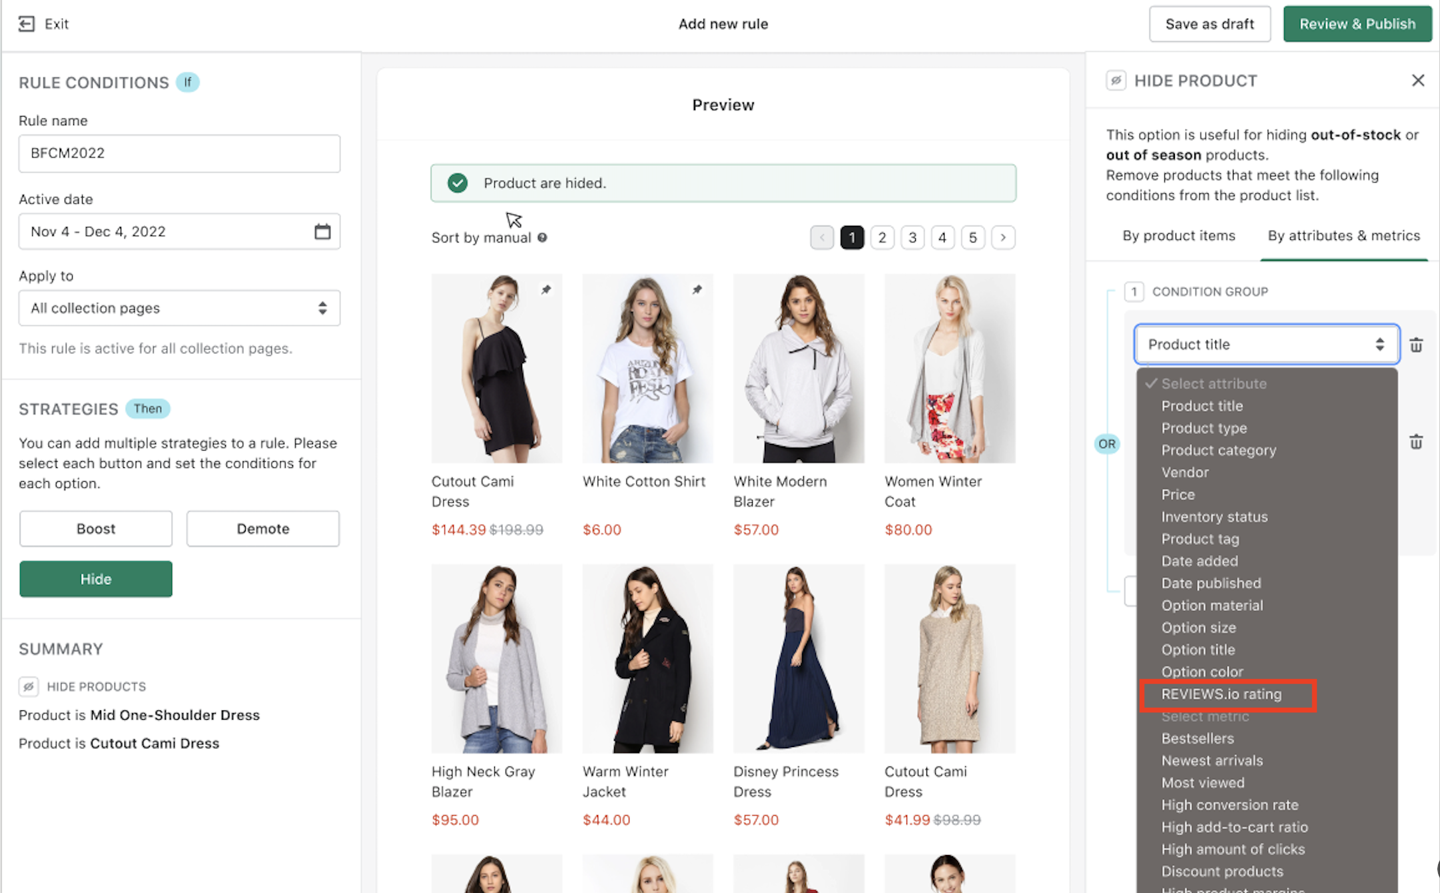Select Option size attribute

1198,627
